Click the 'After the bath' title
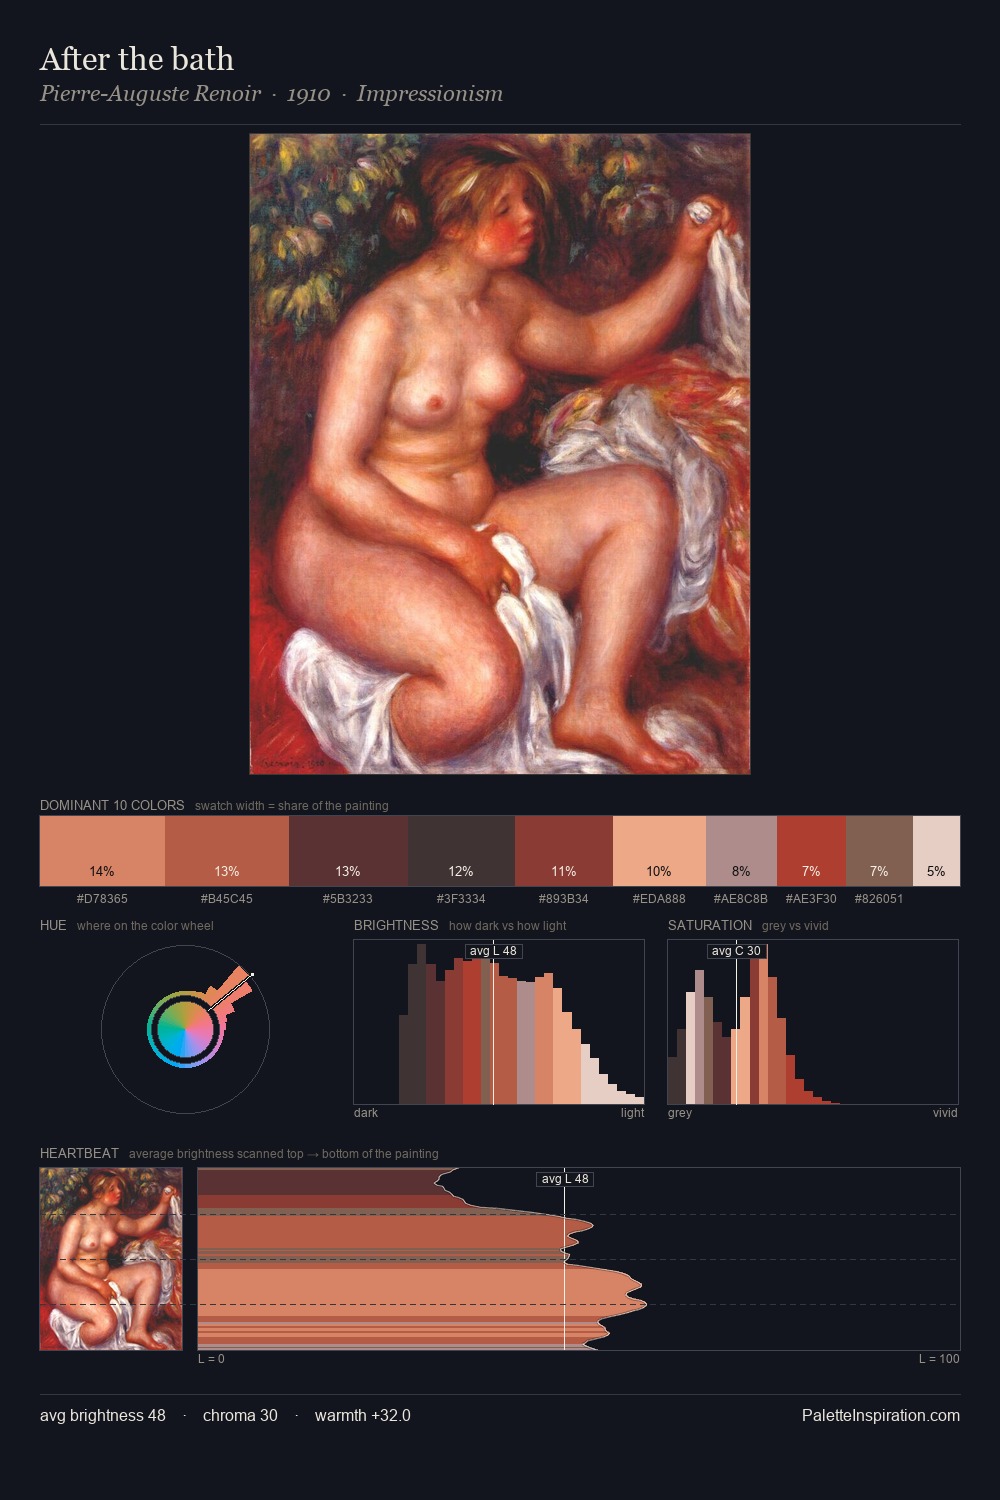1000x1500 pixels. pyautogui.click(x=137, y=59)
